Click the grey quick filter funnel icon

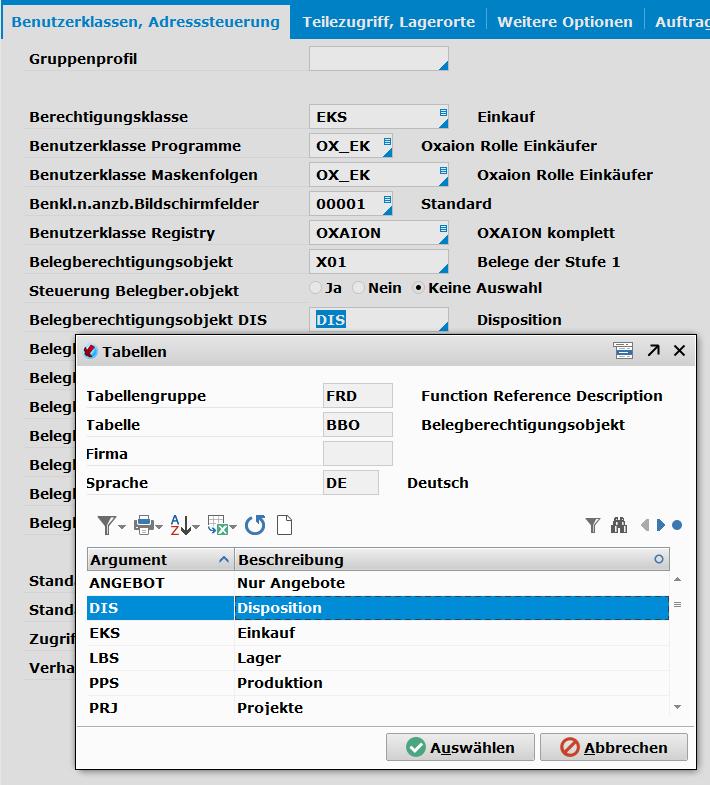(592, 525)
